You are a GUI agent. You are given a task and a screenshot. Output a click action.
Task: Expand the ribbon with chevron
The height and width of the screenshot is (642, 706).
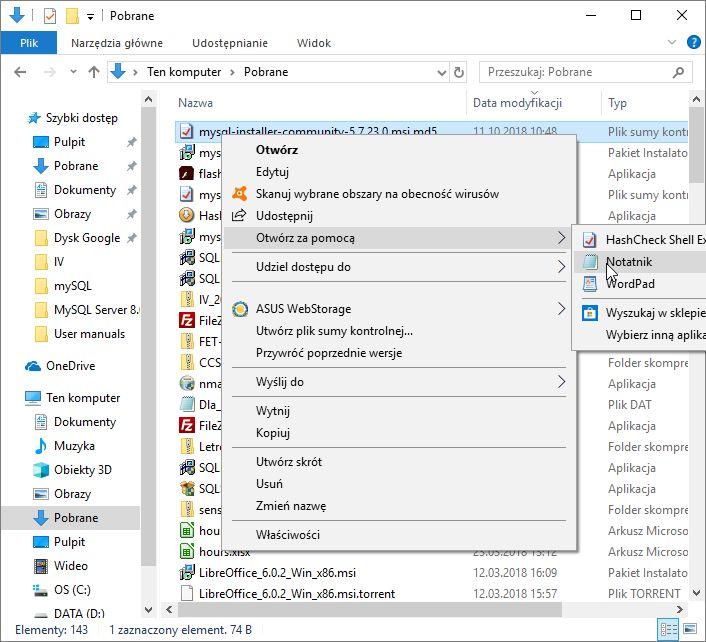(x=672, y=43)
